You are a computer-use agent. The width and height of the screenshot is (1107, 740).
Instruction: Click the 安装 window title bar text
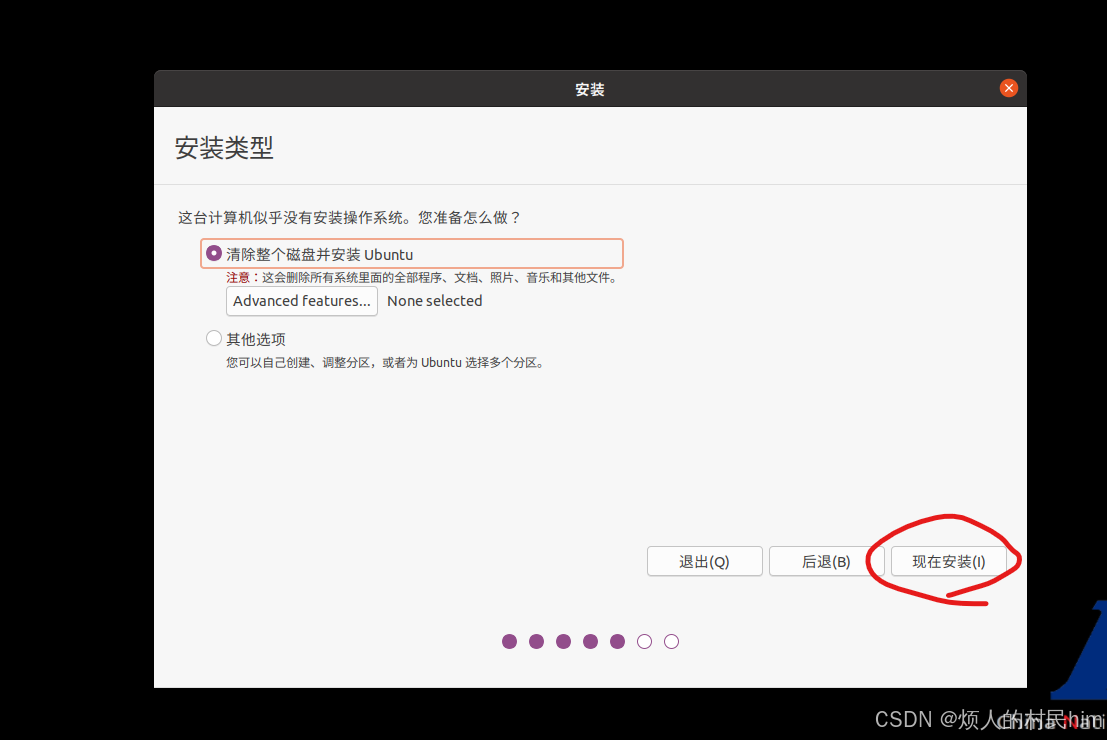(590, 90)
